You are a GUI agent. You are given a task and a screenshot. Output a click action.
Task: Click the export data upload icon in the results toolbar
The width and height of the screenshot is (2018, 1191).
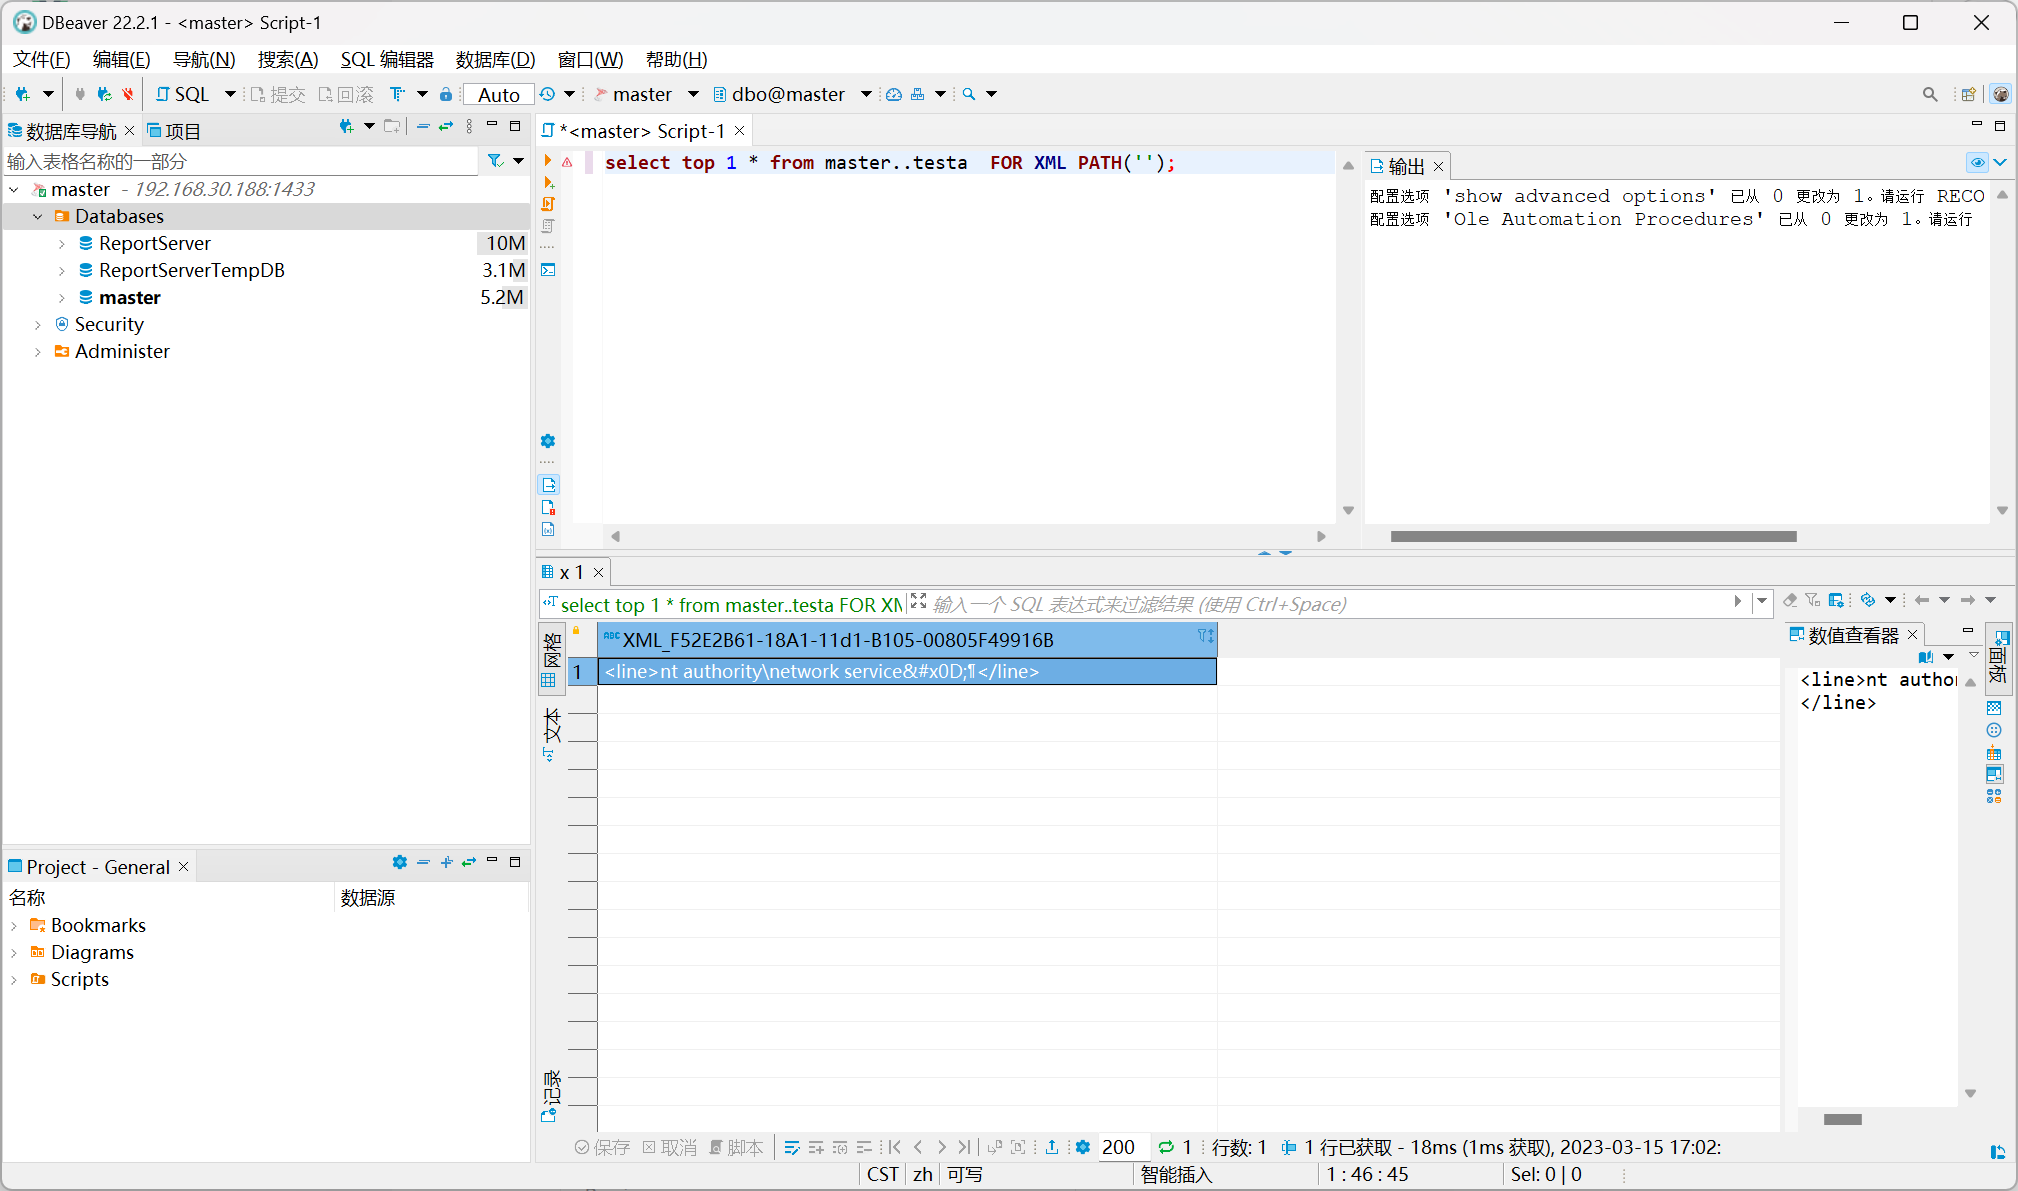coord(1052,1147)
